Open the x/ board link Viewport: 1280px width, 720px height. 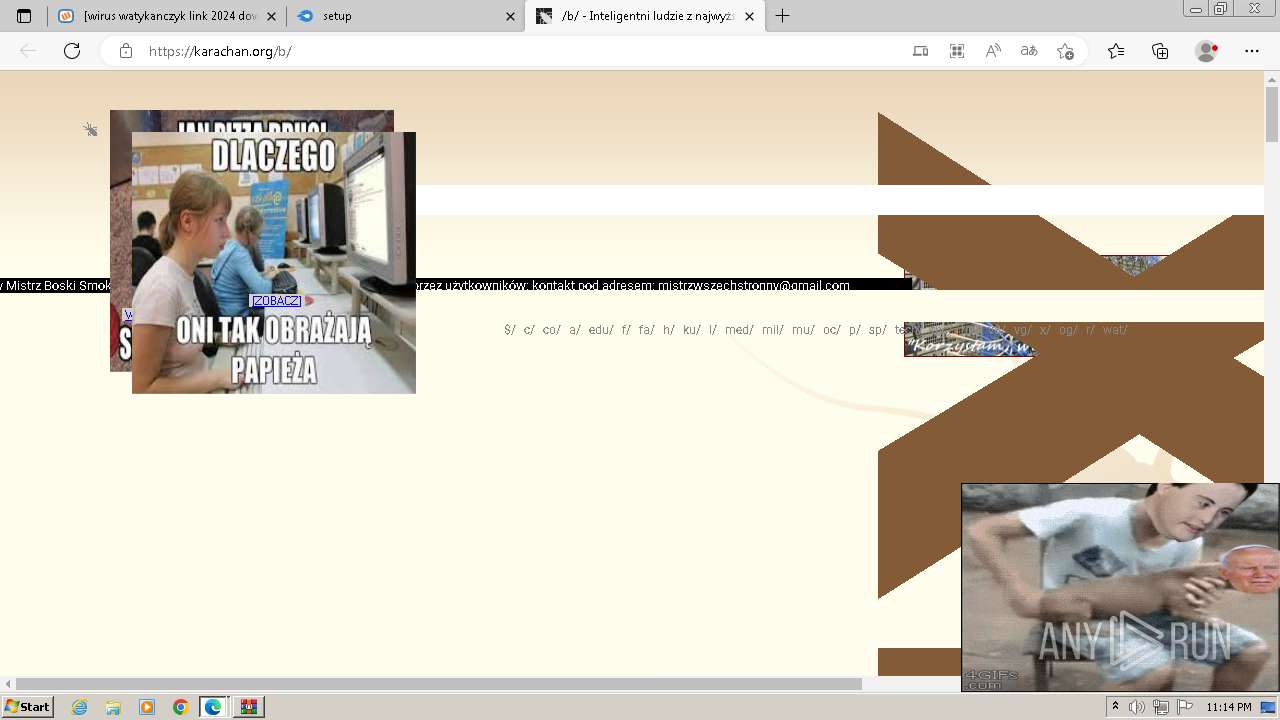[1045, 330]
